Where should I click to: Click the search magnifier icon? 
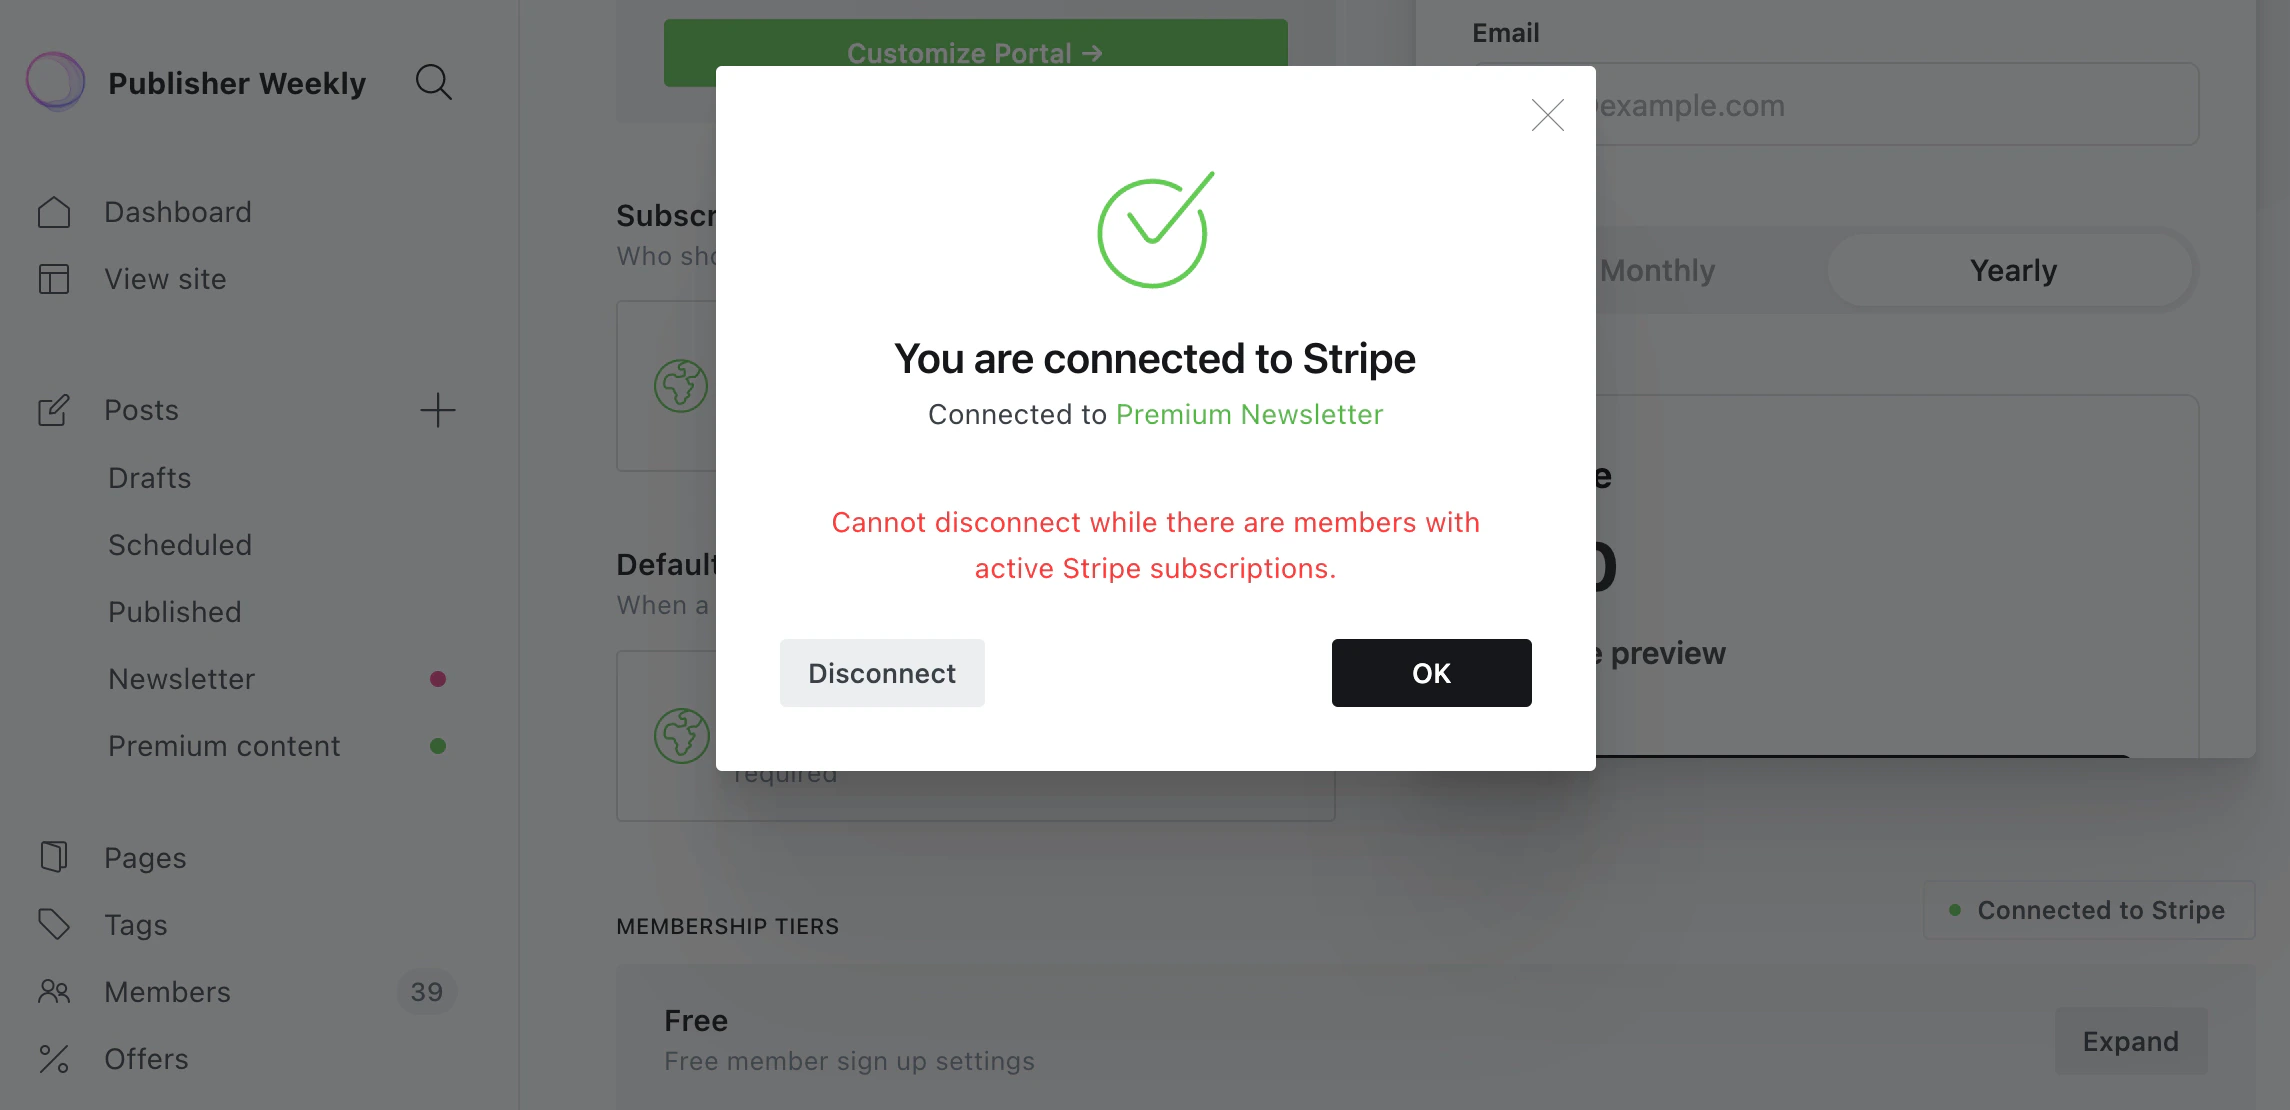point(433,82)
